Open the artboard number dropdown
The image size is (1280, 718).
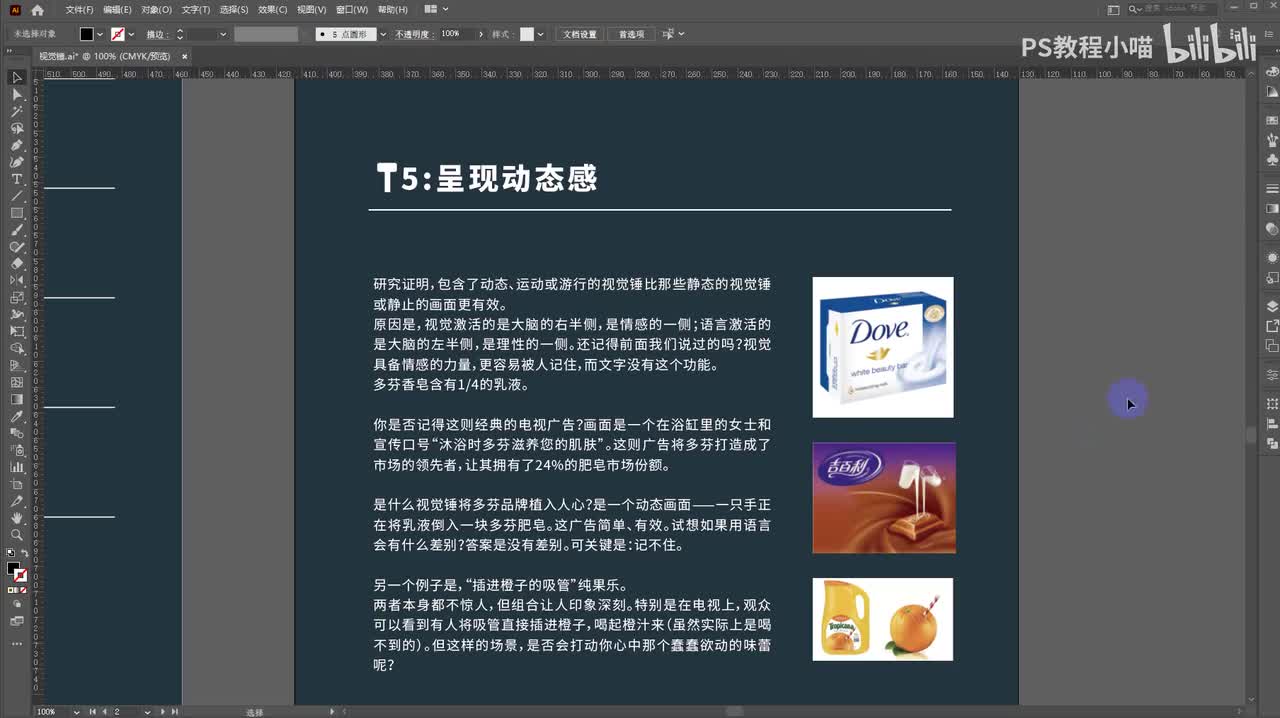(x=148, y=712)
